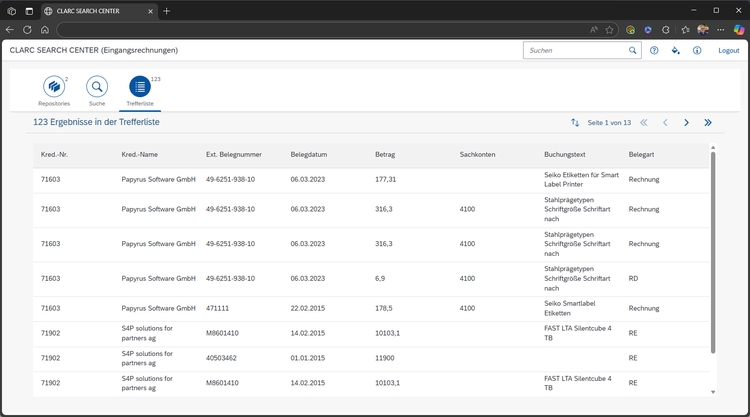
Task: Open the browser profile avatar
Action: 703,30
